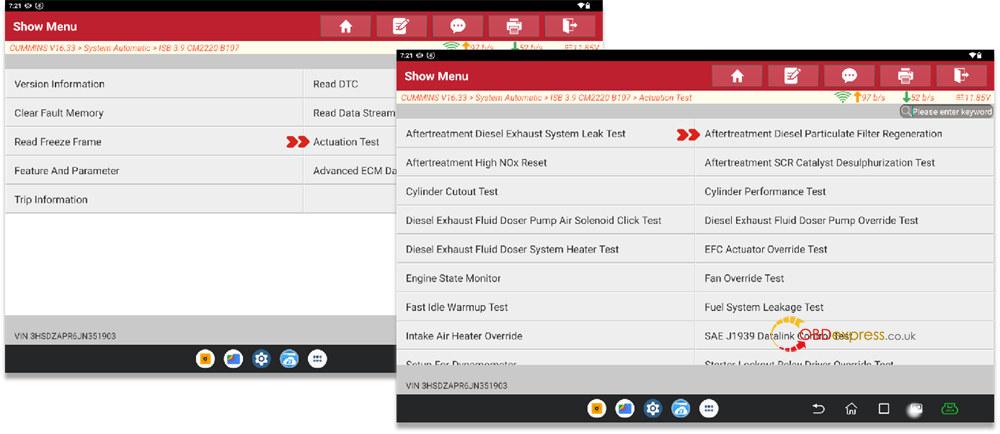Open Diesel Exhaust Fluid Doser Pump Override Test
The image size is (1000, 434).
coord(844,221)
